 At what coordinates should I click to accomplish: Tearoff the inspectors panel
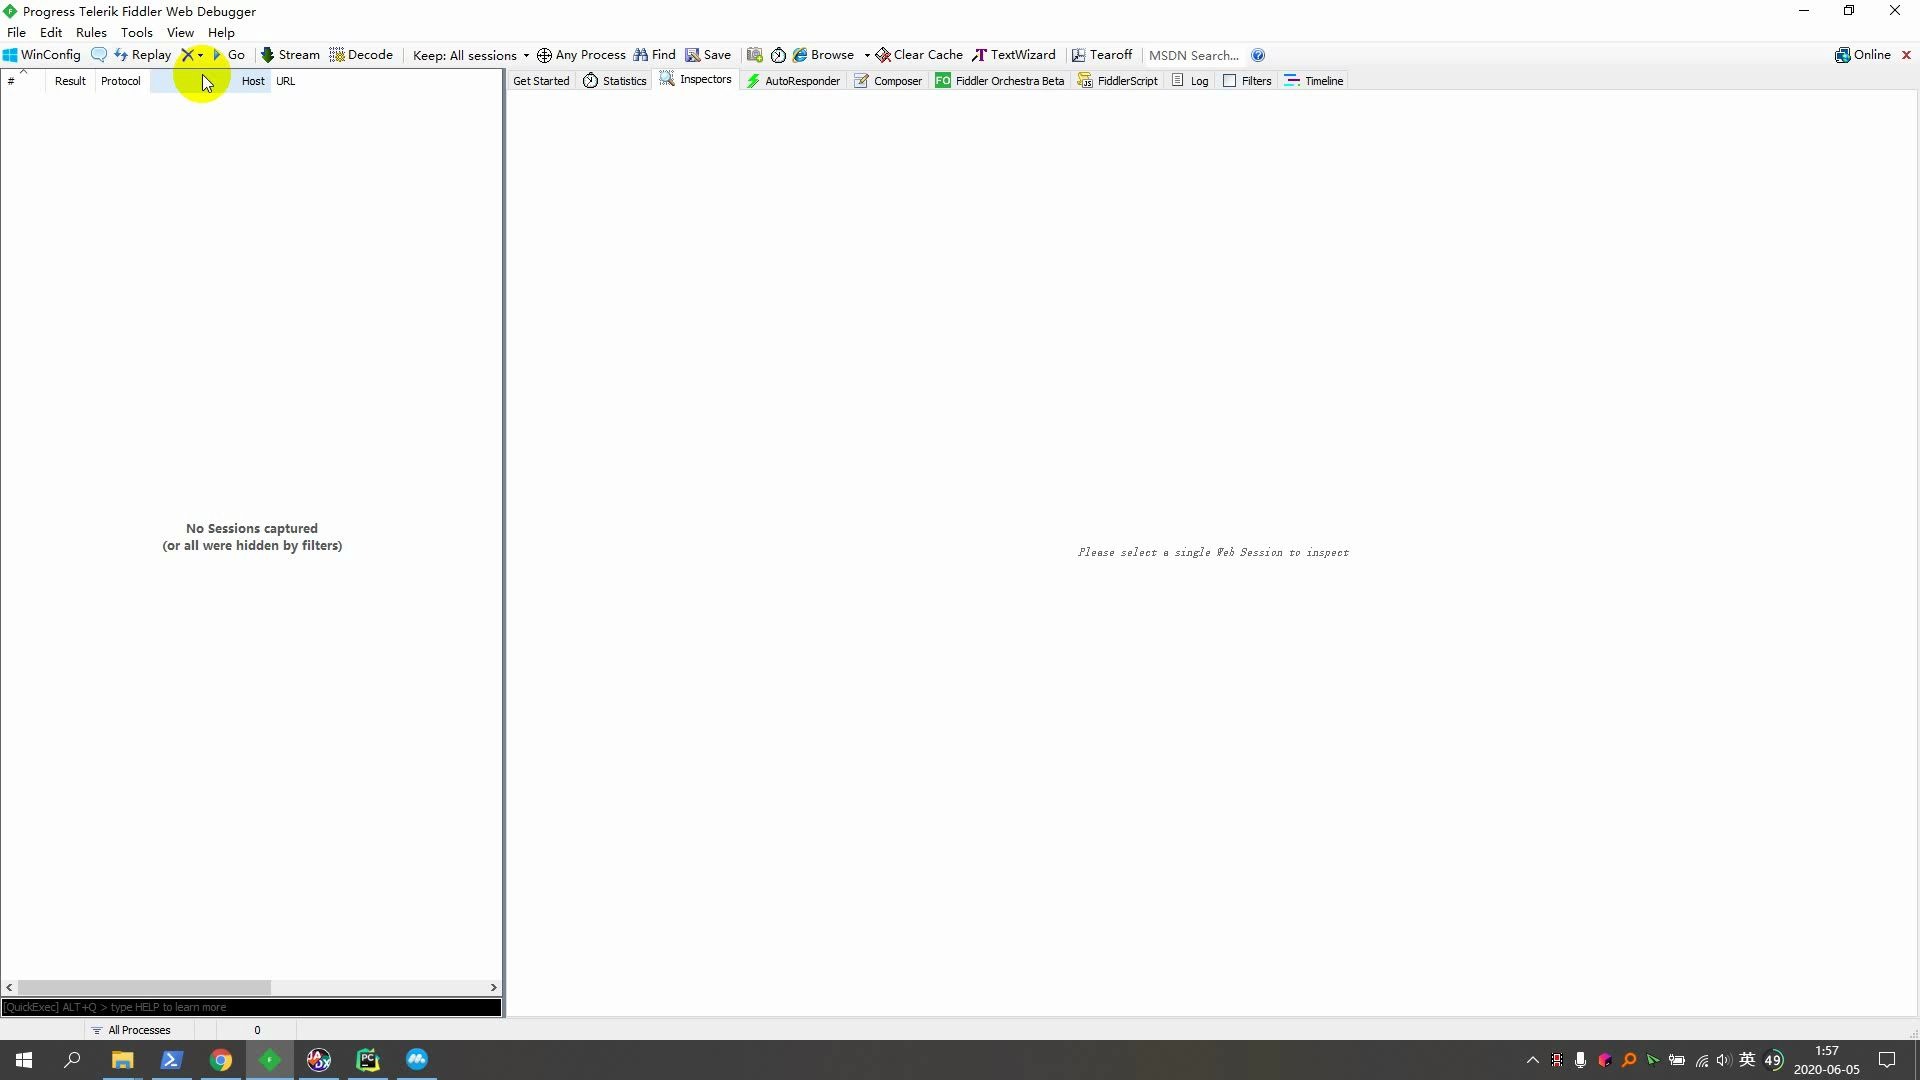click(x=1102, y=55)
